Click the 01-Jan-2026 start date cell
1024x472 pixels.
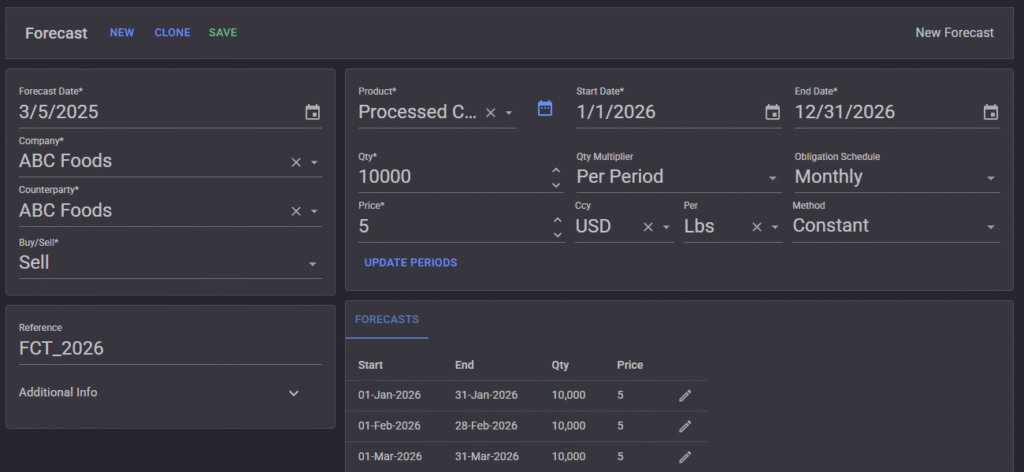coord(389,395)
